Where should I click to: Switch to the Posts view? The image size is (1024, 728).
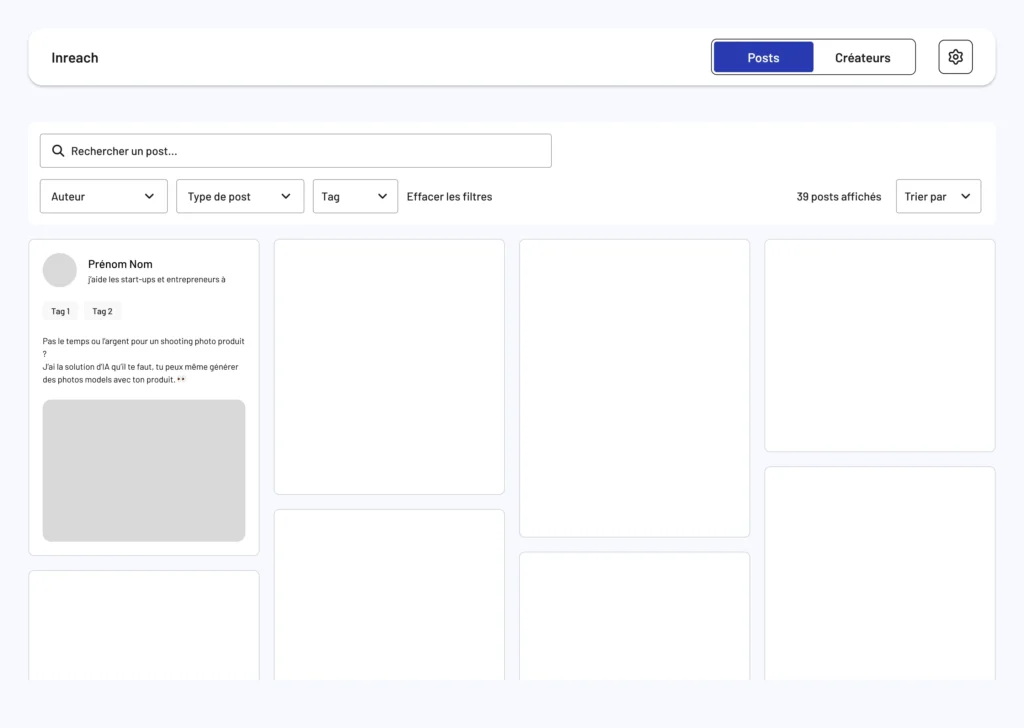(763, 58)
